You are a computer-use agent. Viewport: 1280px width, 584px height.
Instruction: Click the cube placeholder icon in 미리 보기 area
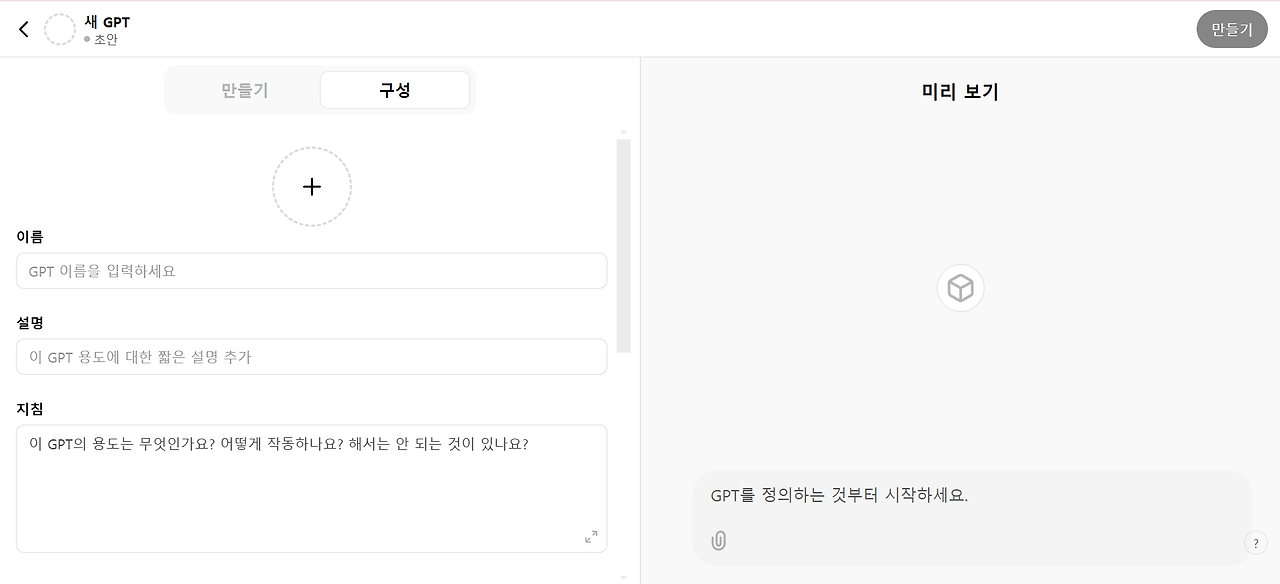tap(960, 288)
